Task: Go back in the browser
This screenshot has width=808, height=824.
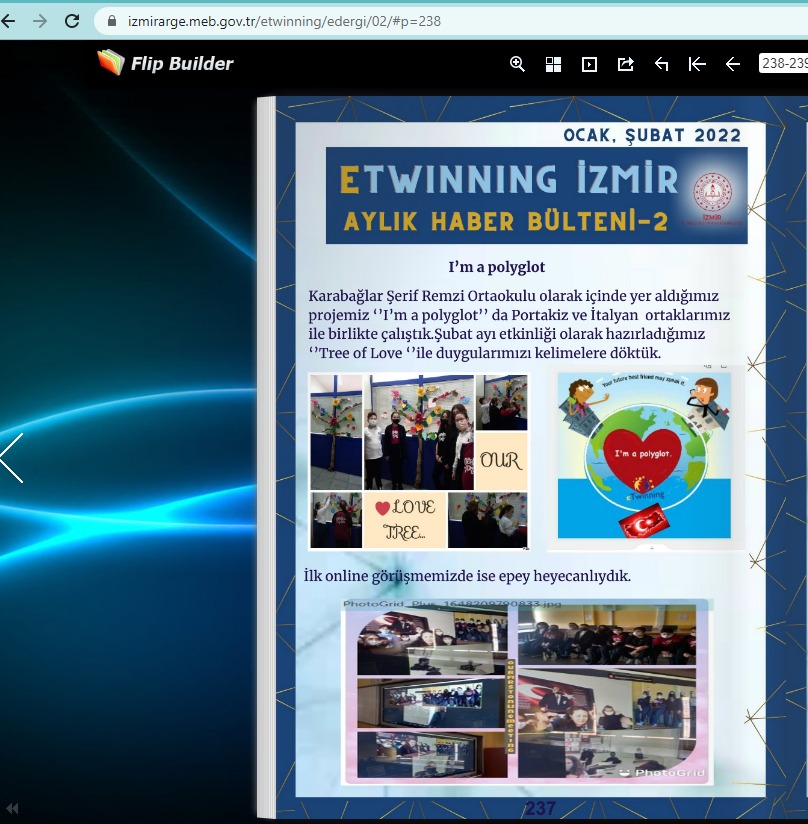Action: (8, 21)
